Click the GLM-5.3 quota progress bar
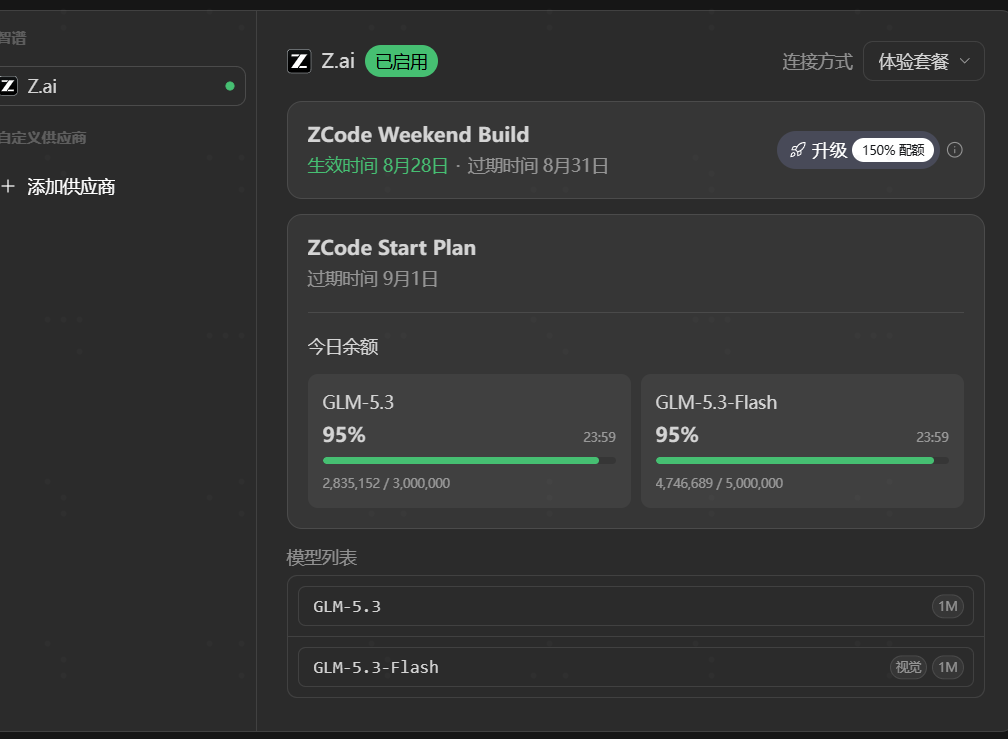The image size is (1008, 739). point(469,461)
